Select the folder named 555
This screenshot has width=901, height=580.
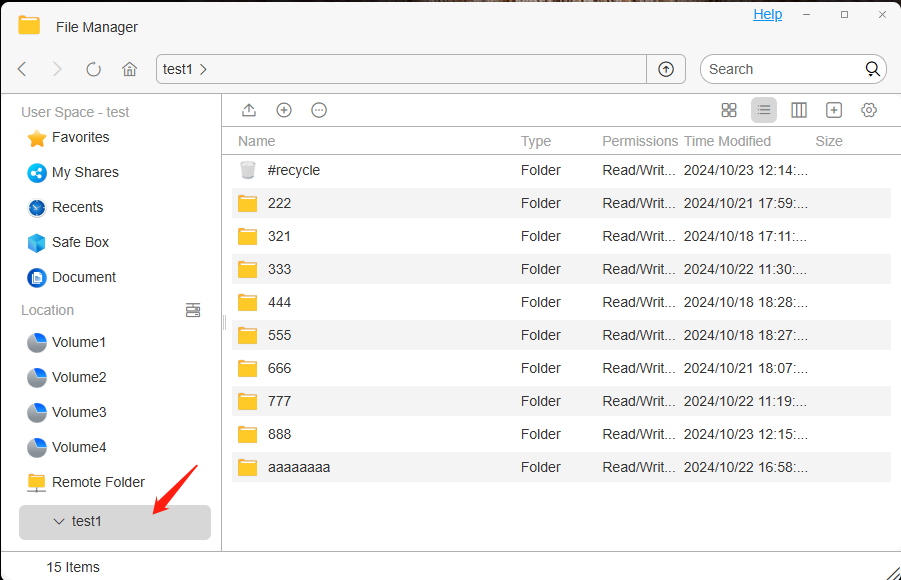[x=561, y=335]
